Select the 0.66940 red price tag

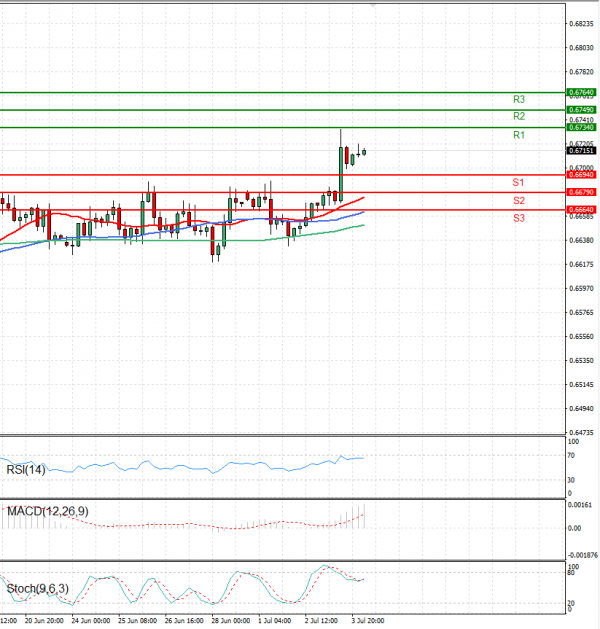[x=581, y=175]
